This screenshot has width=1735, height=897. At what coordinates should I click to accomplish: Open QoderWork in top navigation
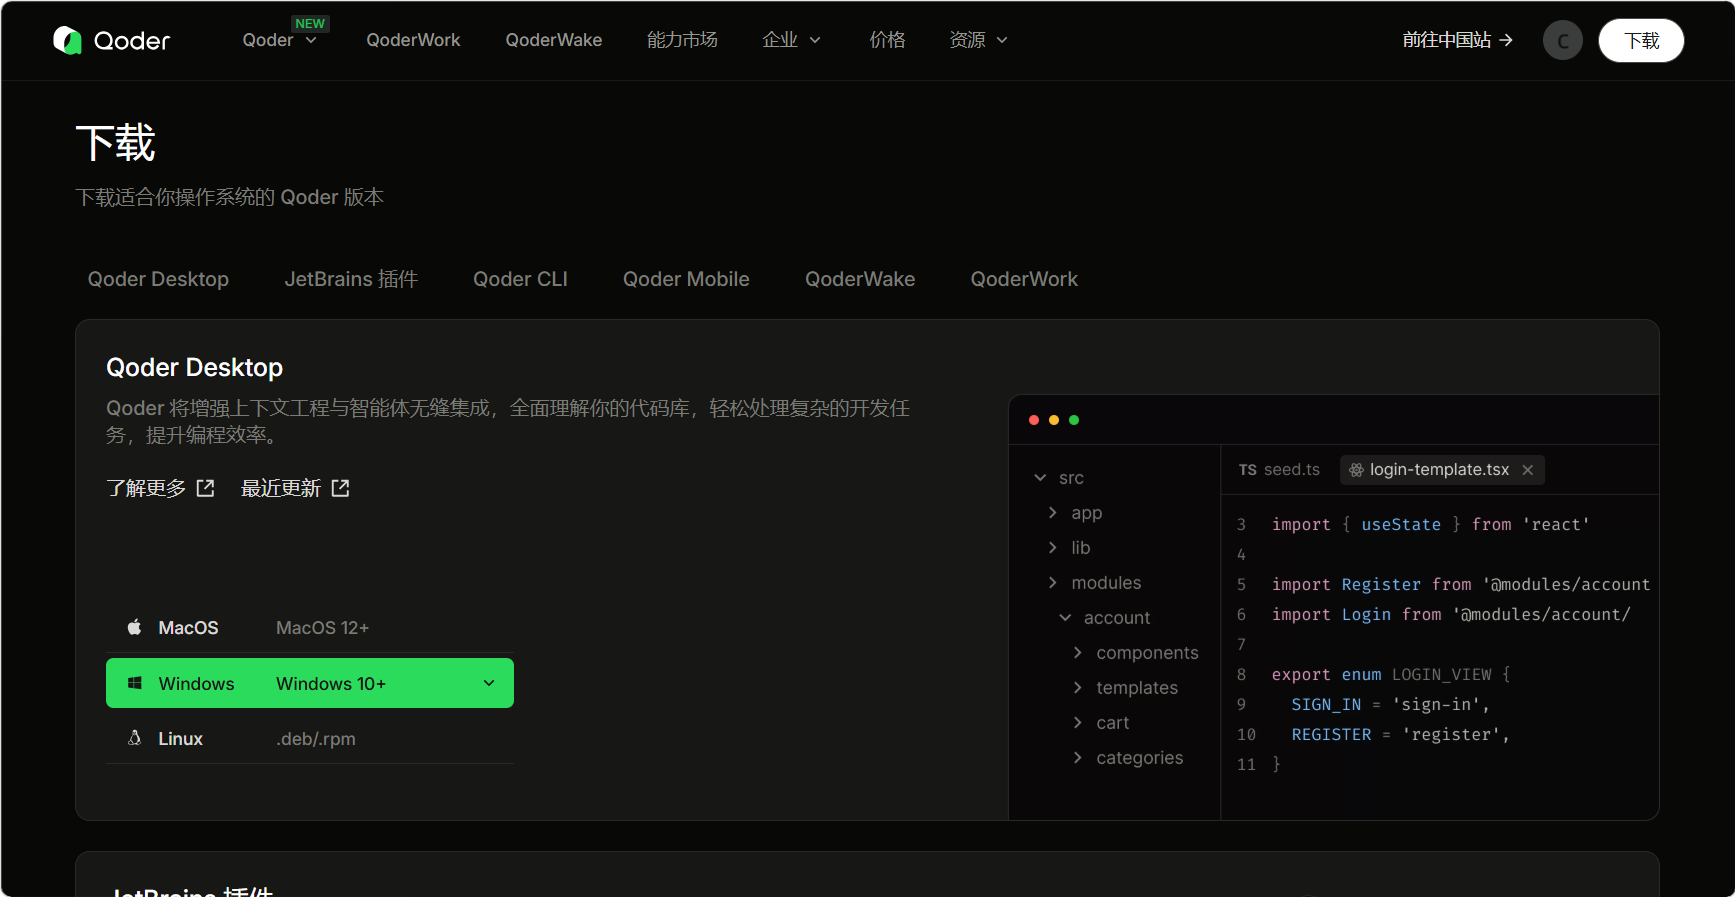pos(413,40)
